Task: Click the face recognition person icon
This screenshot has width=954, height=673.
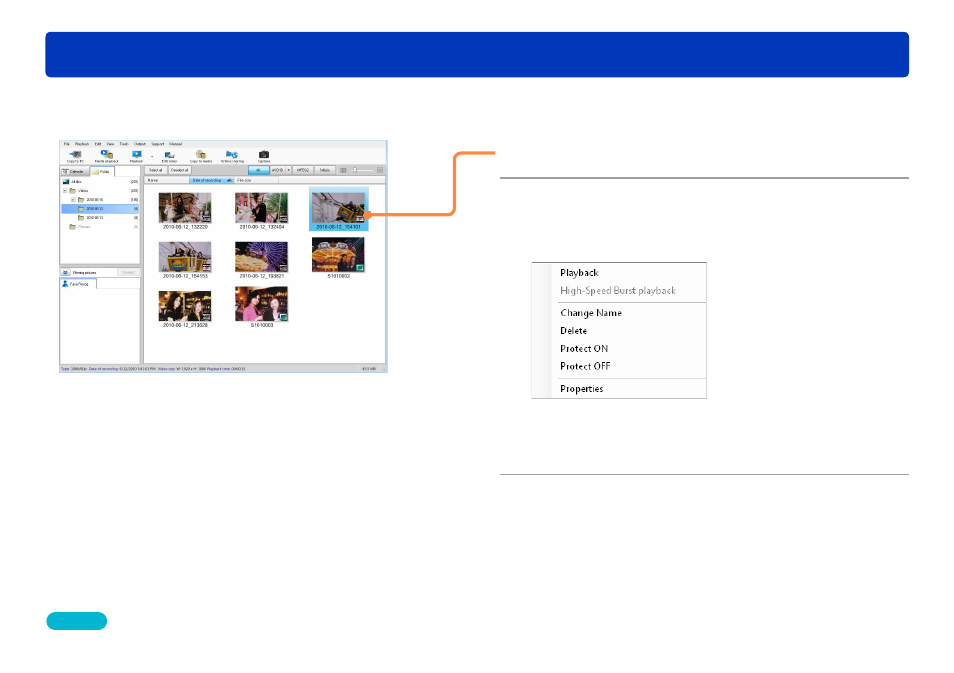Action: (66, 284)
